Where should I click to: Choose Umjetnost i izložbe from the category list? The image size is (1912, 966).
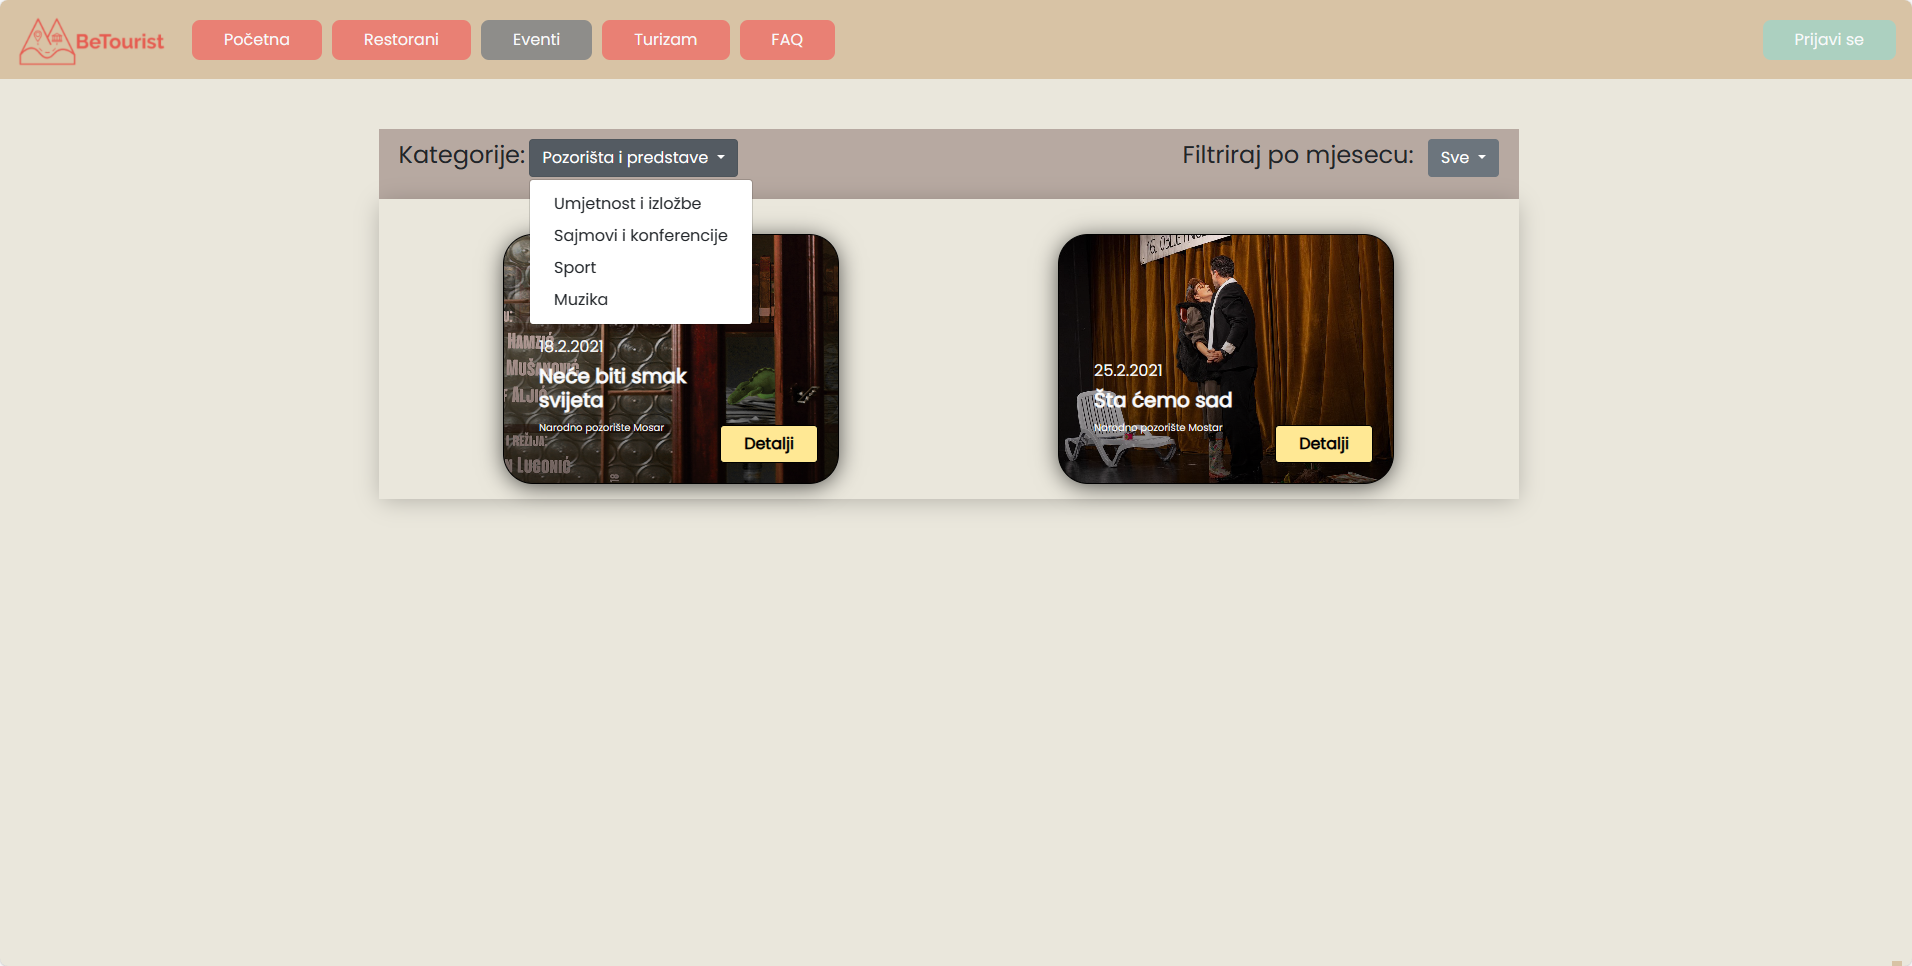tap(627, 204)
